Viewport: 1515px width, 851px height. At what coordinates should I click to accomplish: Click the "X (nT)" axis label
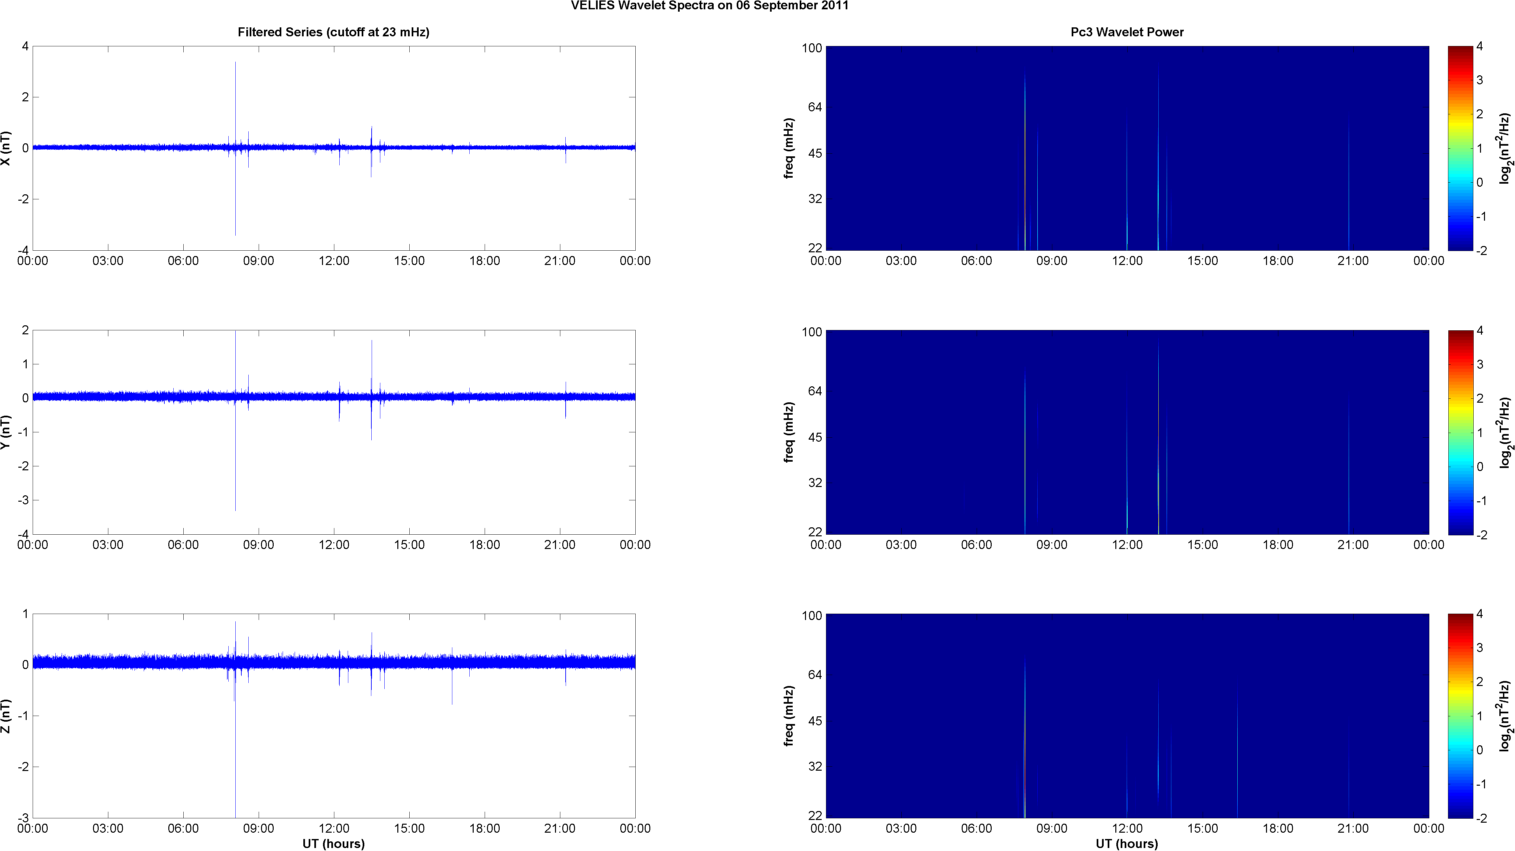(x=7, y=148)
